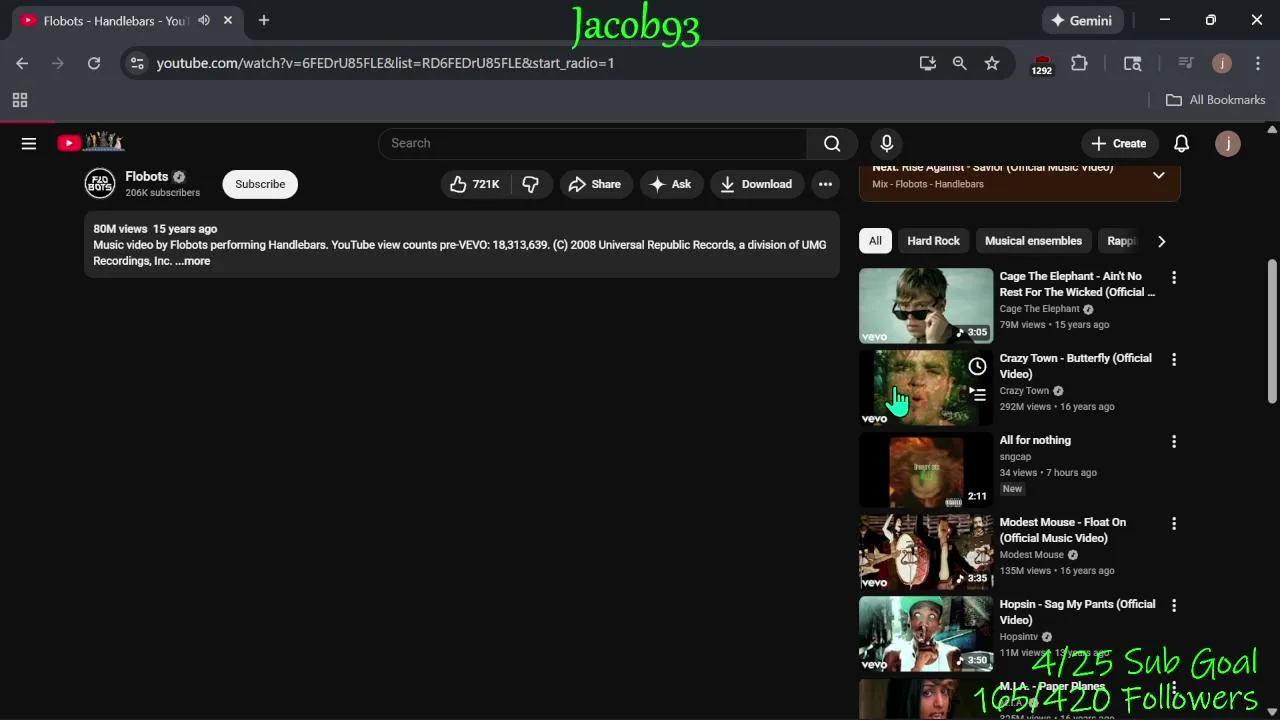Open Chrome profile avatar

(x=1222, y=63)
